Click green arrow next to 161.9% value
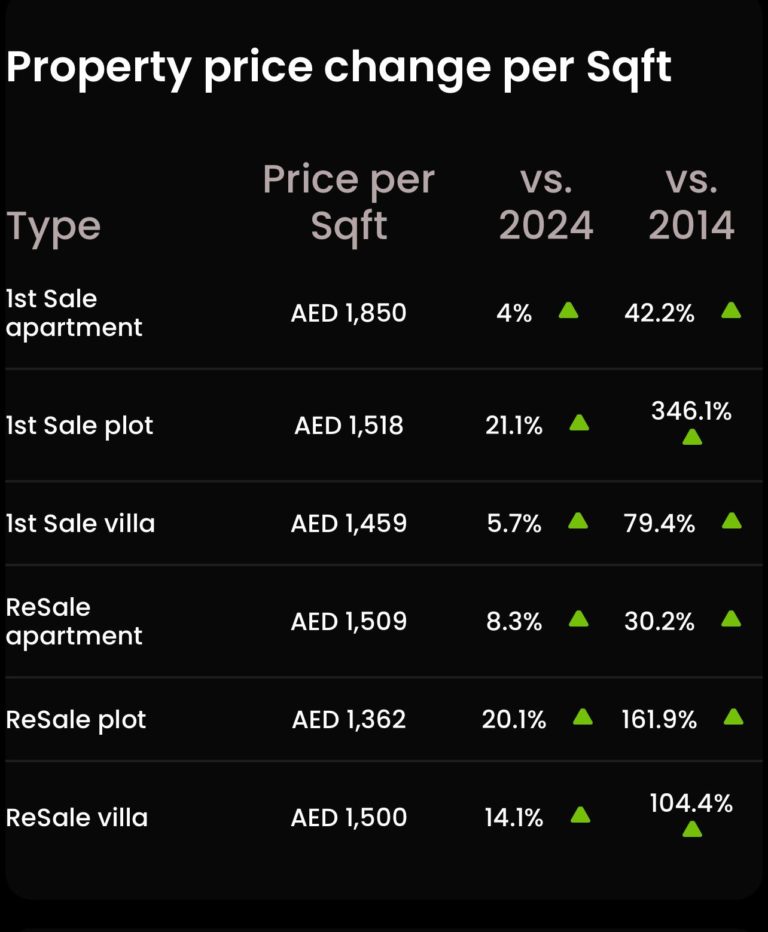Image resolution: width=768 pixels, height=932 pixels. [x=733, y=716]
